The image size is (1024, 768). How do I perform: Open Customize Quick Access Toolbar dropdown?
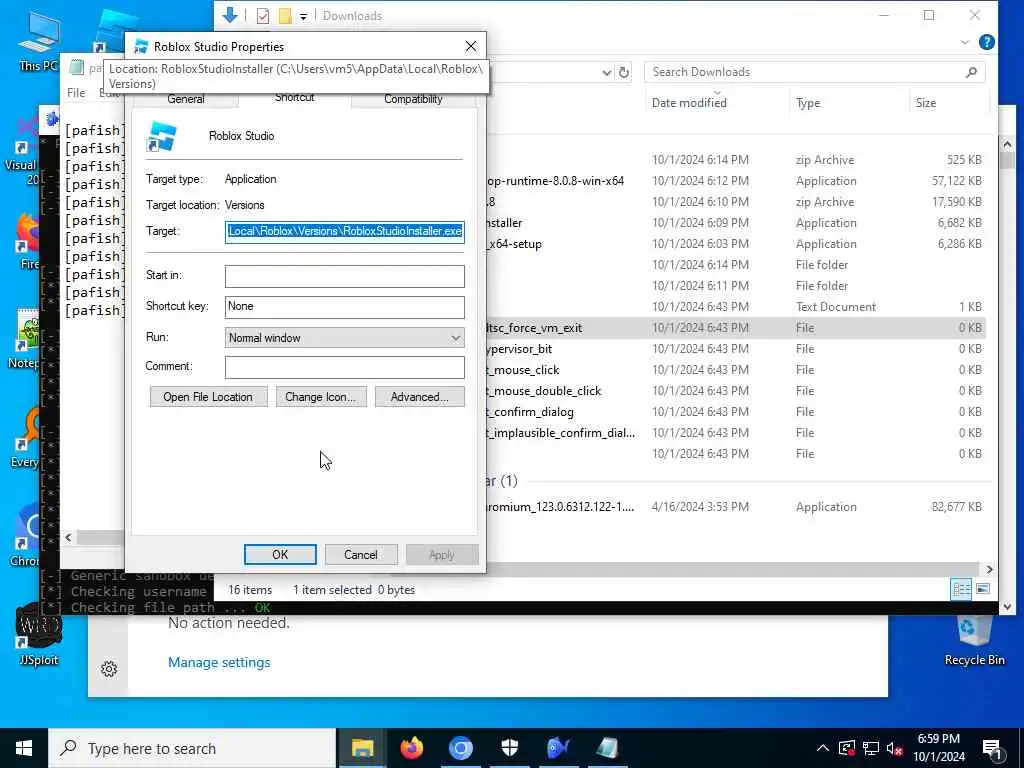pyautogui.click(x=304, y=16)
